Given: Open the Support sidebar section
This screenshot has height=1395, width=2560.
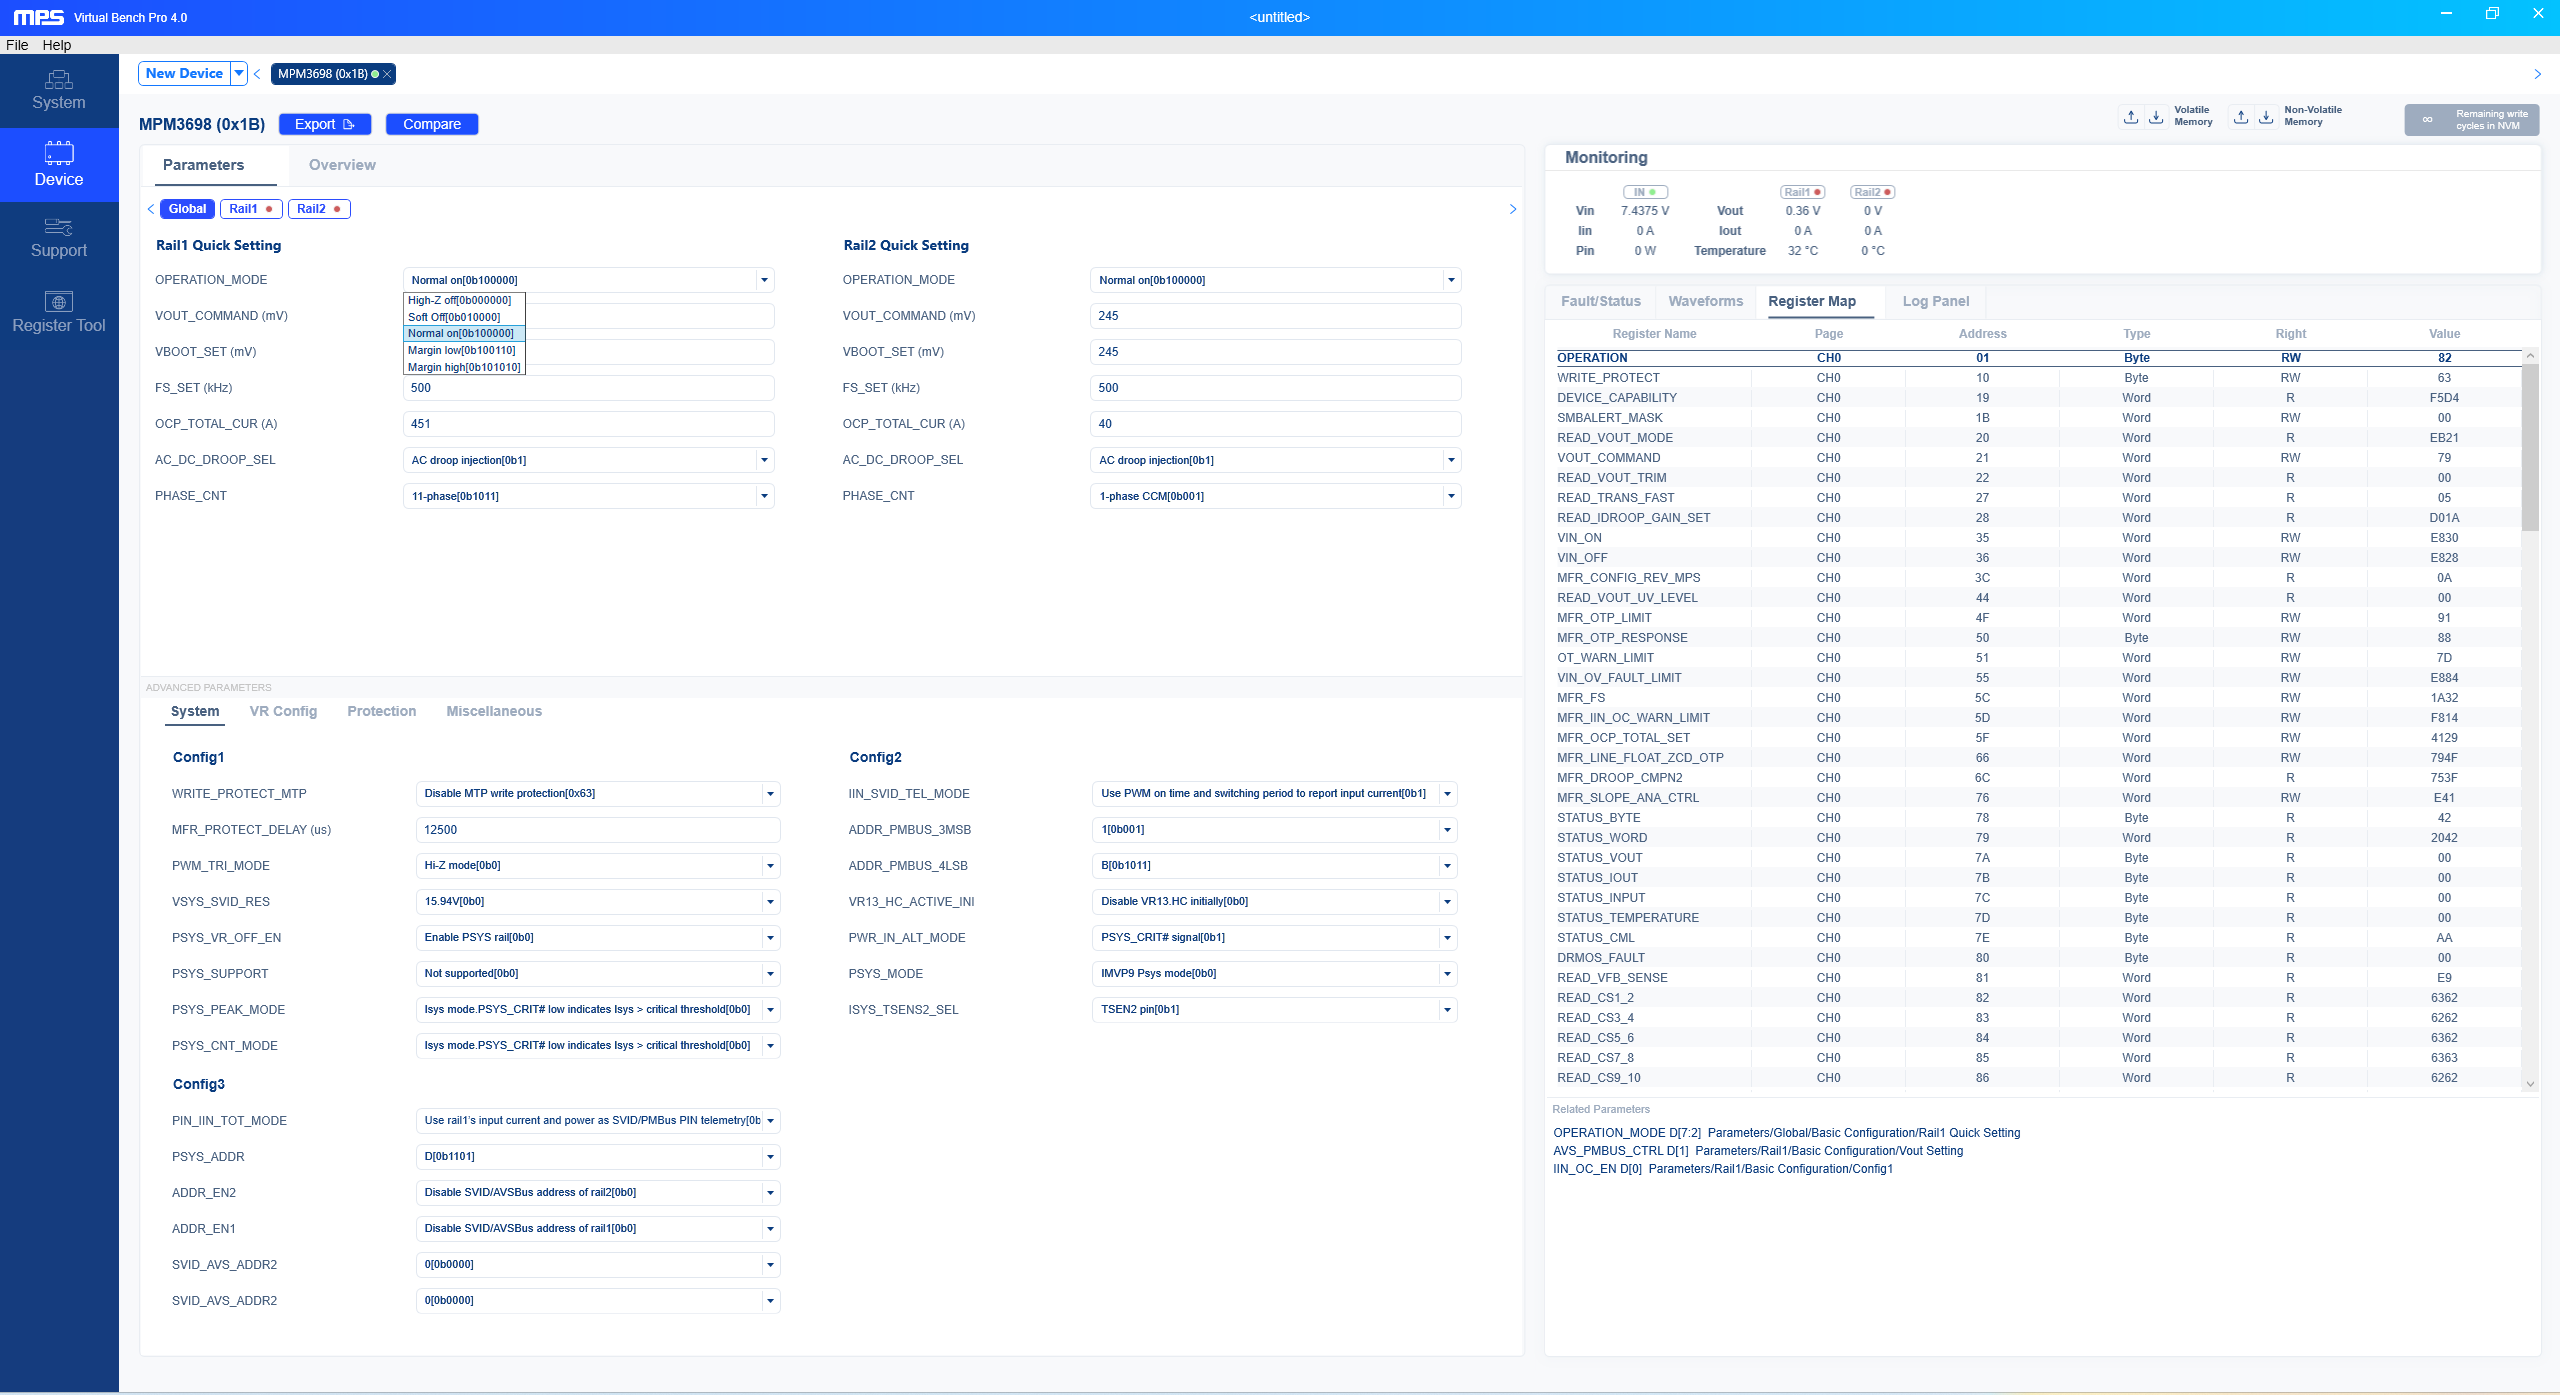Looking at the screenshot, I should 59,238.
